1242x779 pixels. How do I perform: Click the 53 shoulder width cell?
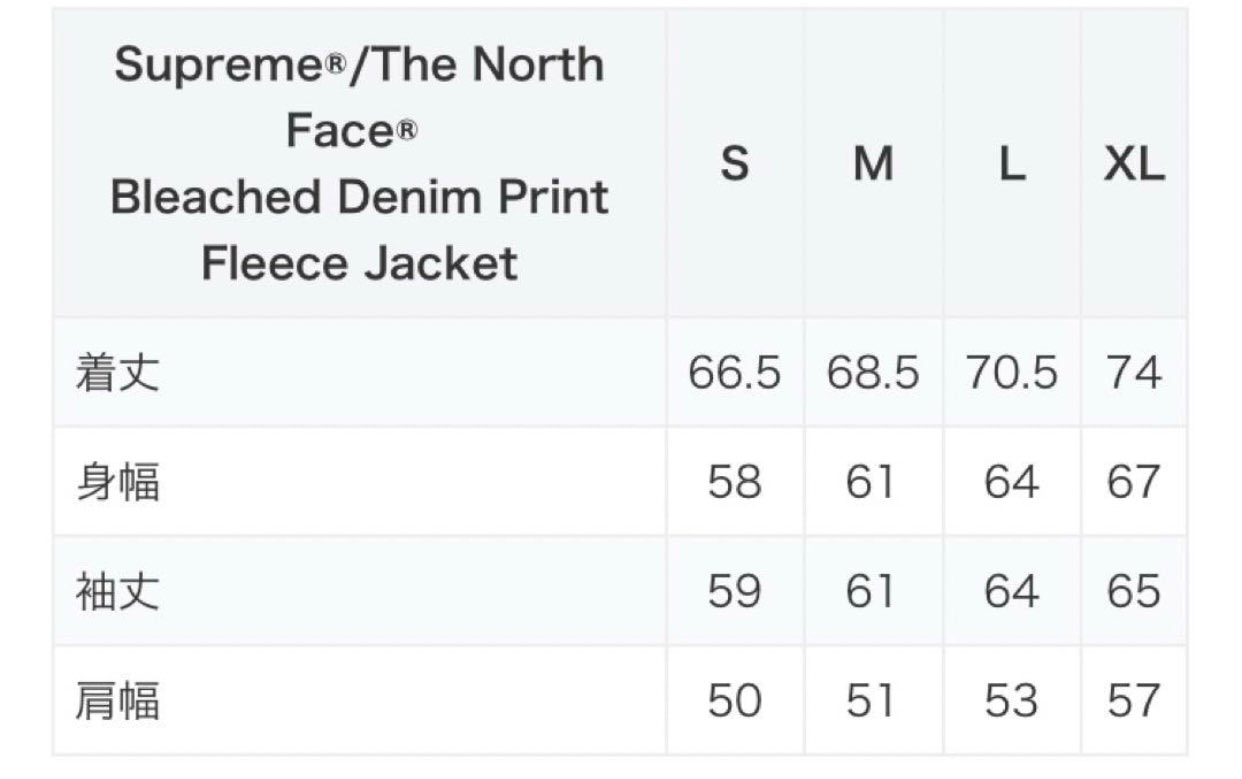(x=1012, y=701)
